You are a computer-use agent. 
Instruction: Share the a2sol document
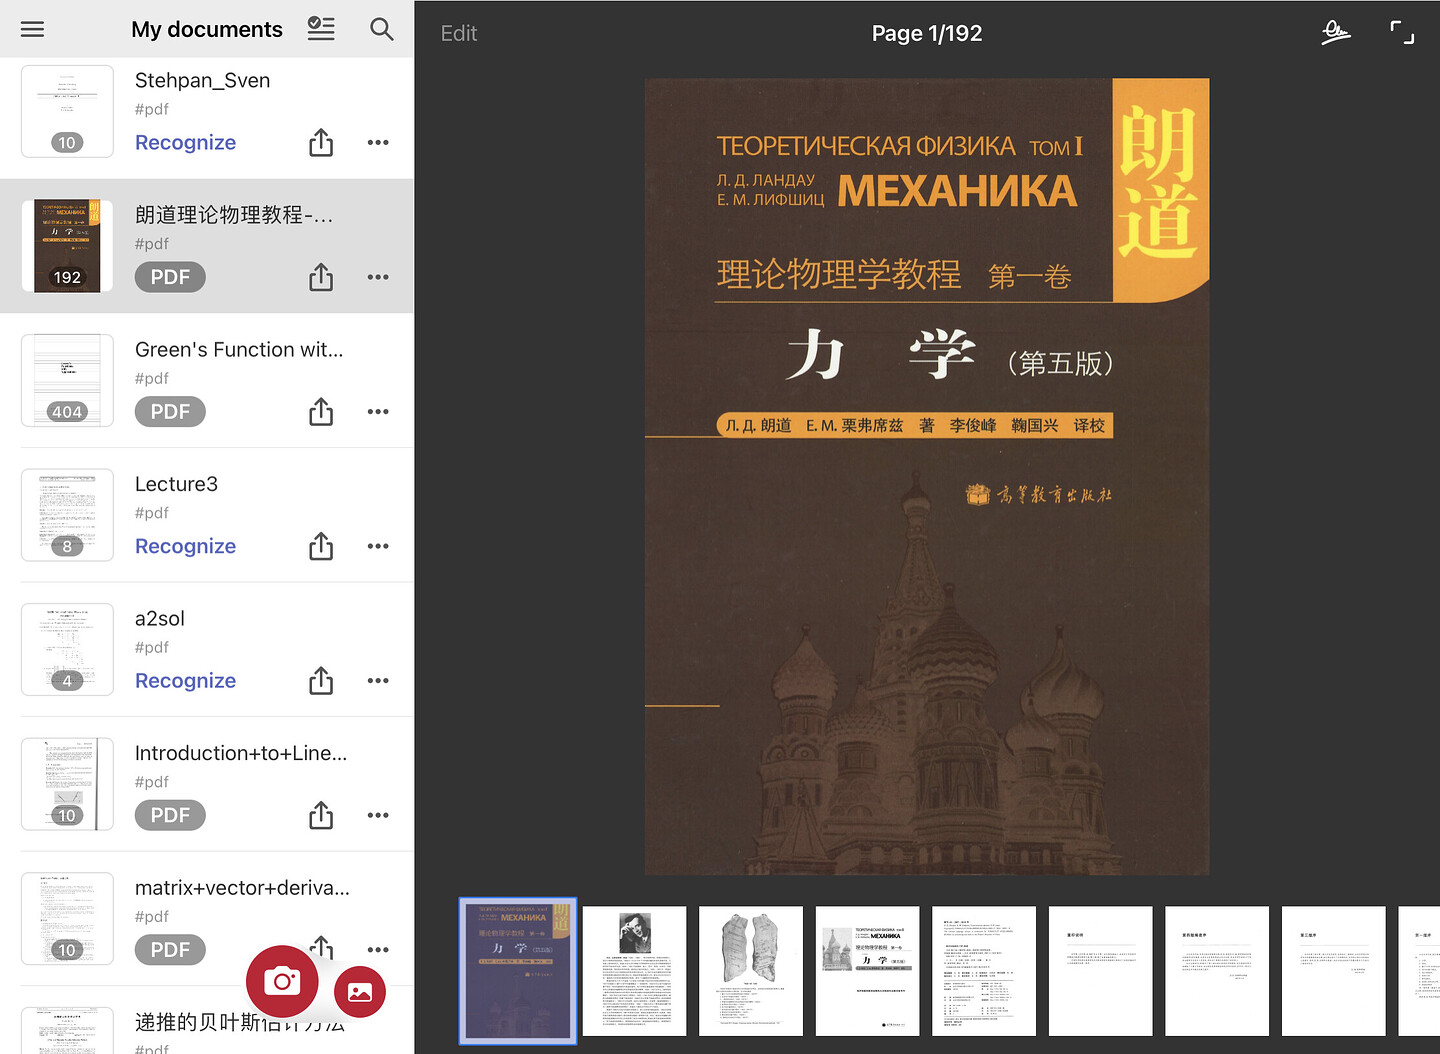point(321,681)
